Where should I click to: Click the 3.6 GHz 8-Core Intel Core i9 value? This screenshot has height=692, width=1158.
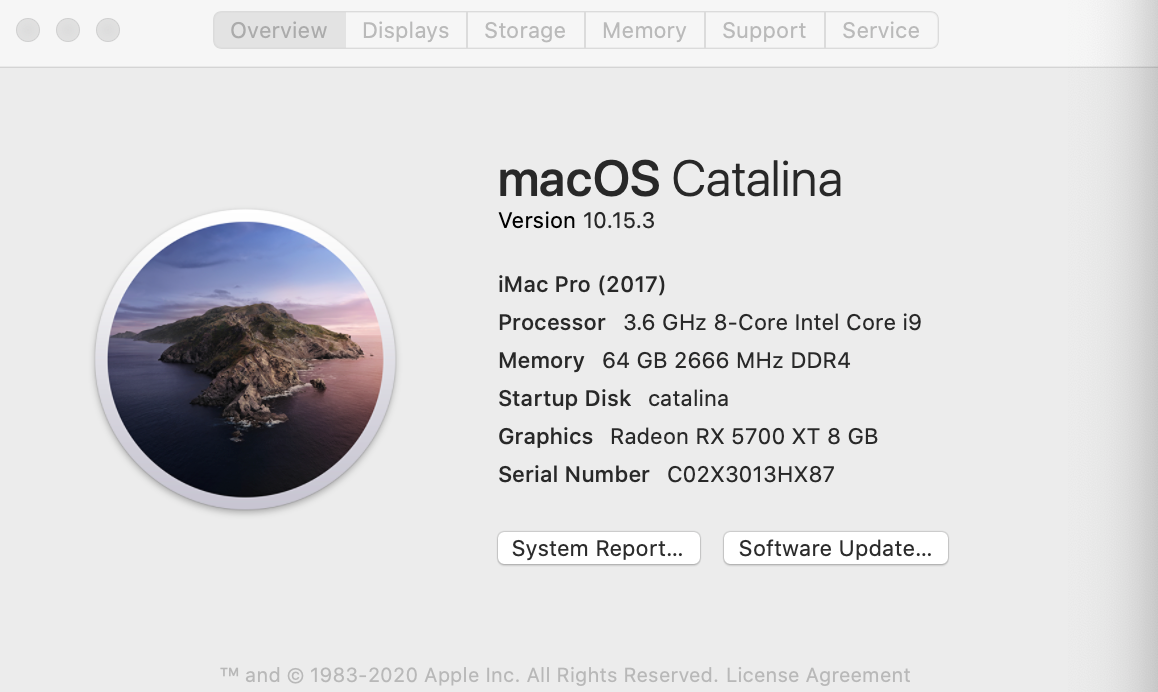tap(772, 322)
